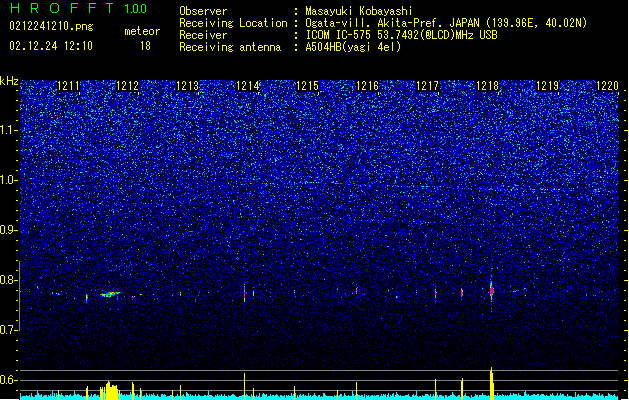
Task: Click the 'Receiving antenna' label
Action: (230, 47)
